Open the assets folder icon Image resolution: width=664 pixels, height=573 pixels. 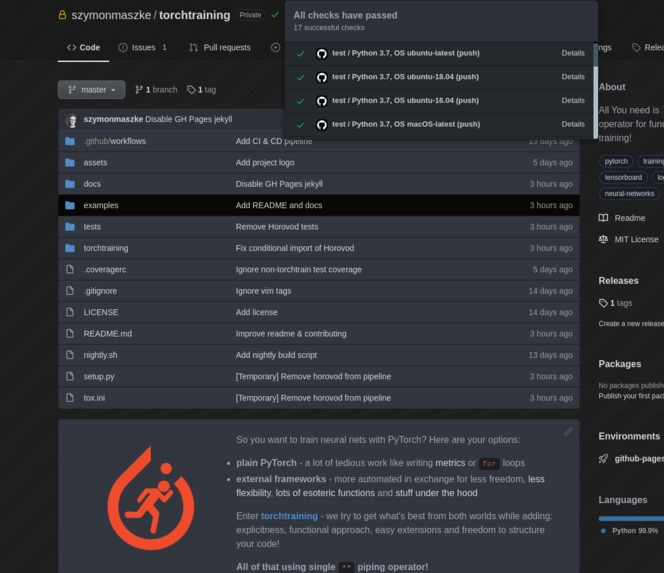(70, 163)
